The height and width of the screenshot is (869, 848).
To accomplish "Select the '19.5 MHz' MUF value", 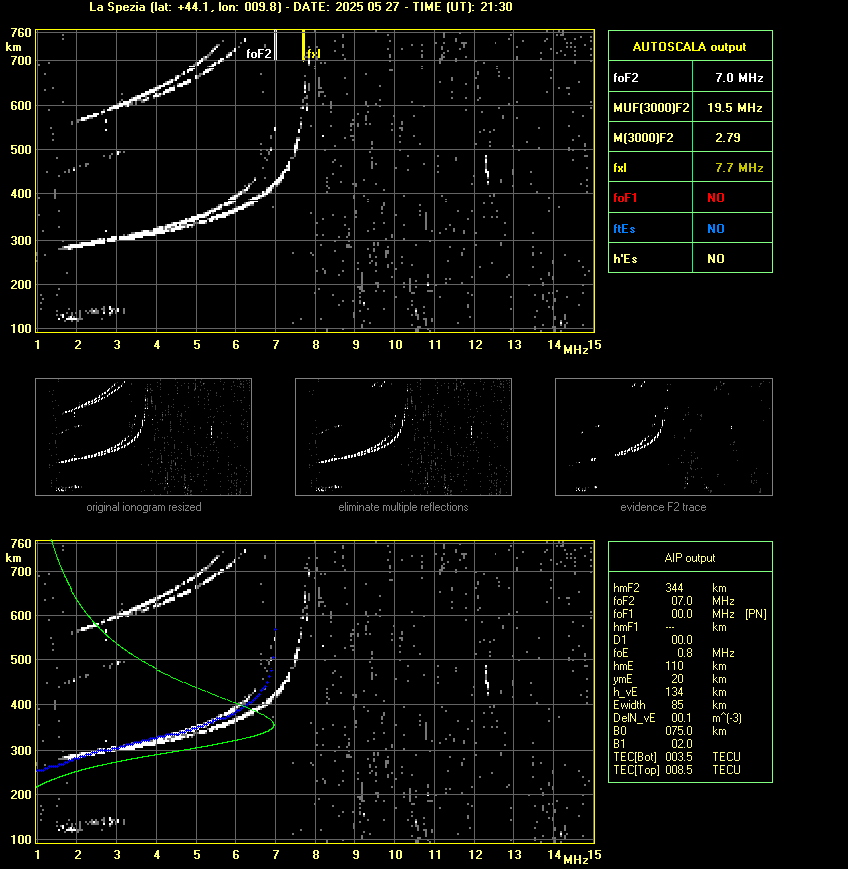I will tap(734, 108).
